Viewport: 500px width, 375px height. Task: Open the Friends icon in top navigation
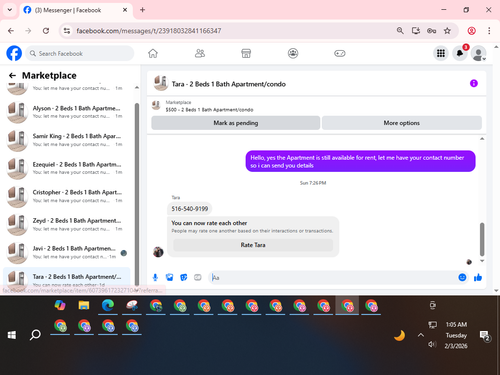(x=200, y=53)
